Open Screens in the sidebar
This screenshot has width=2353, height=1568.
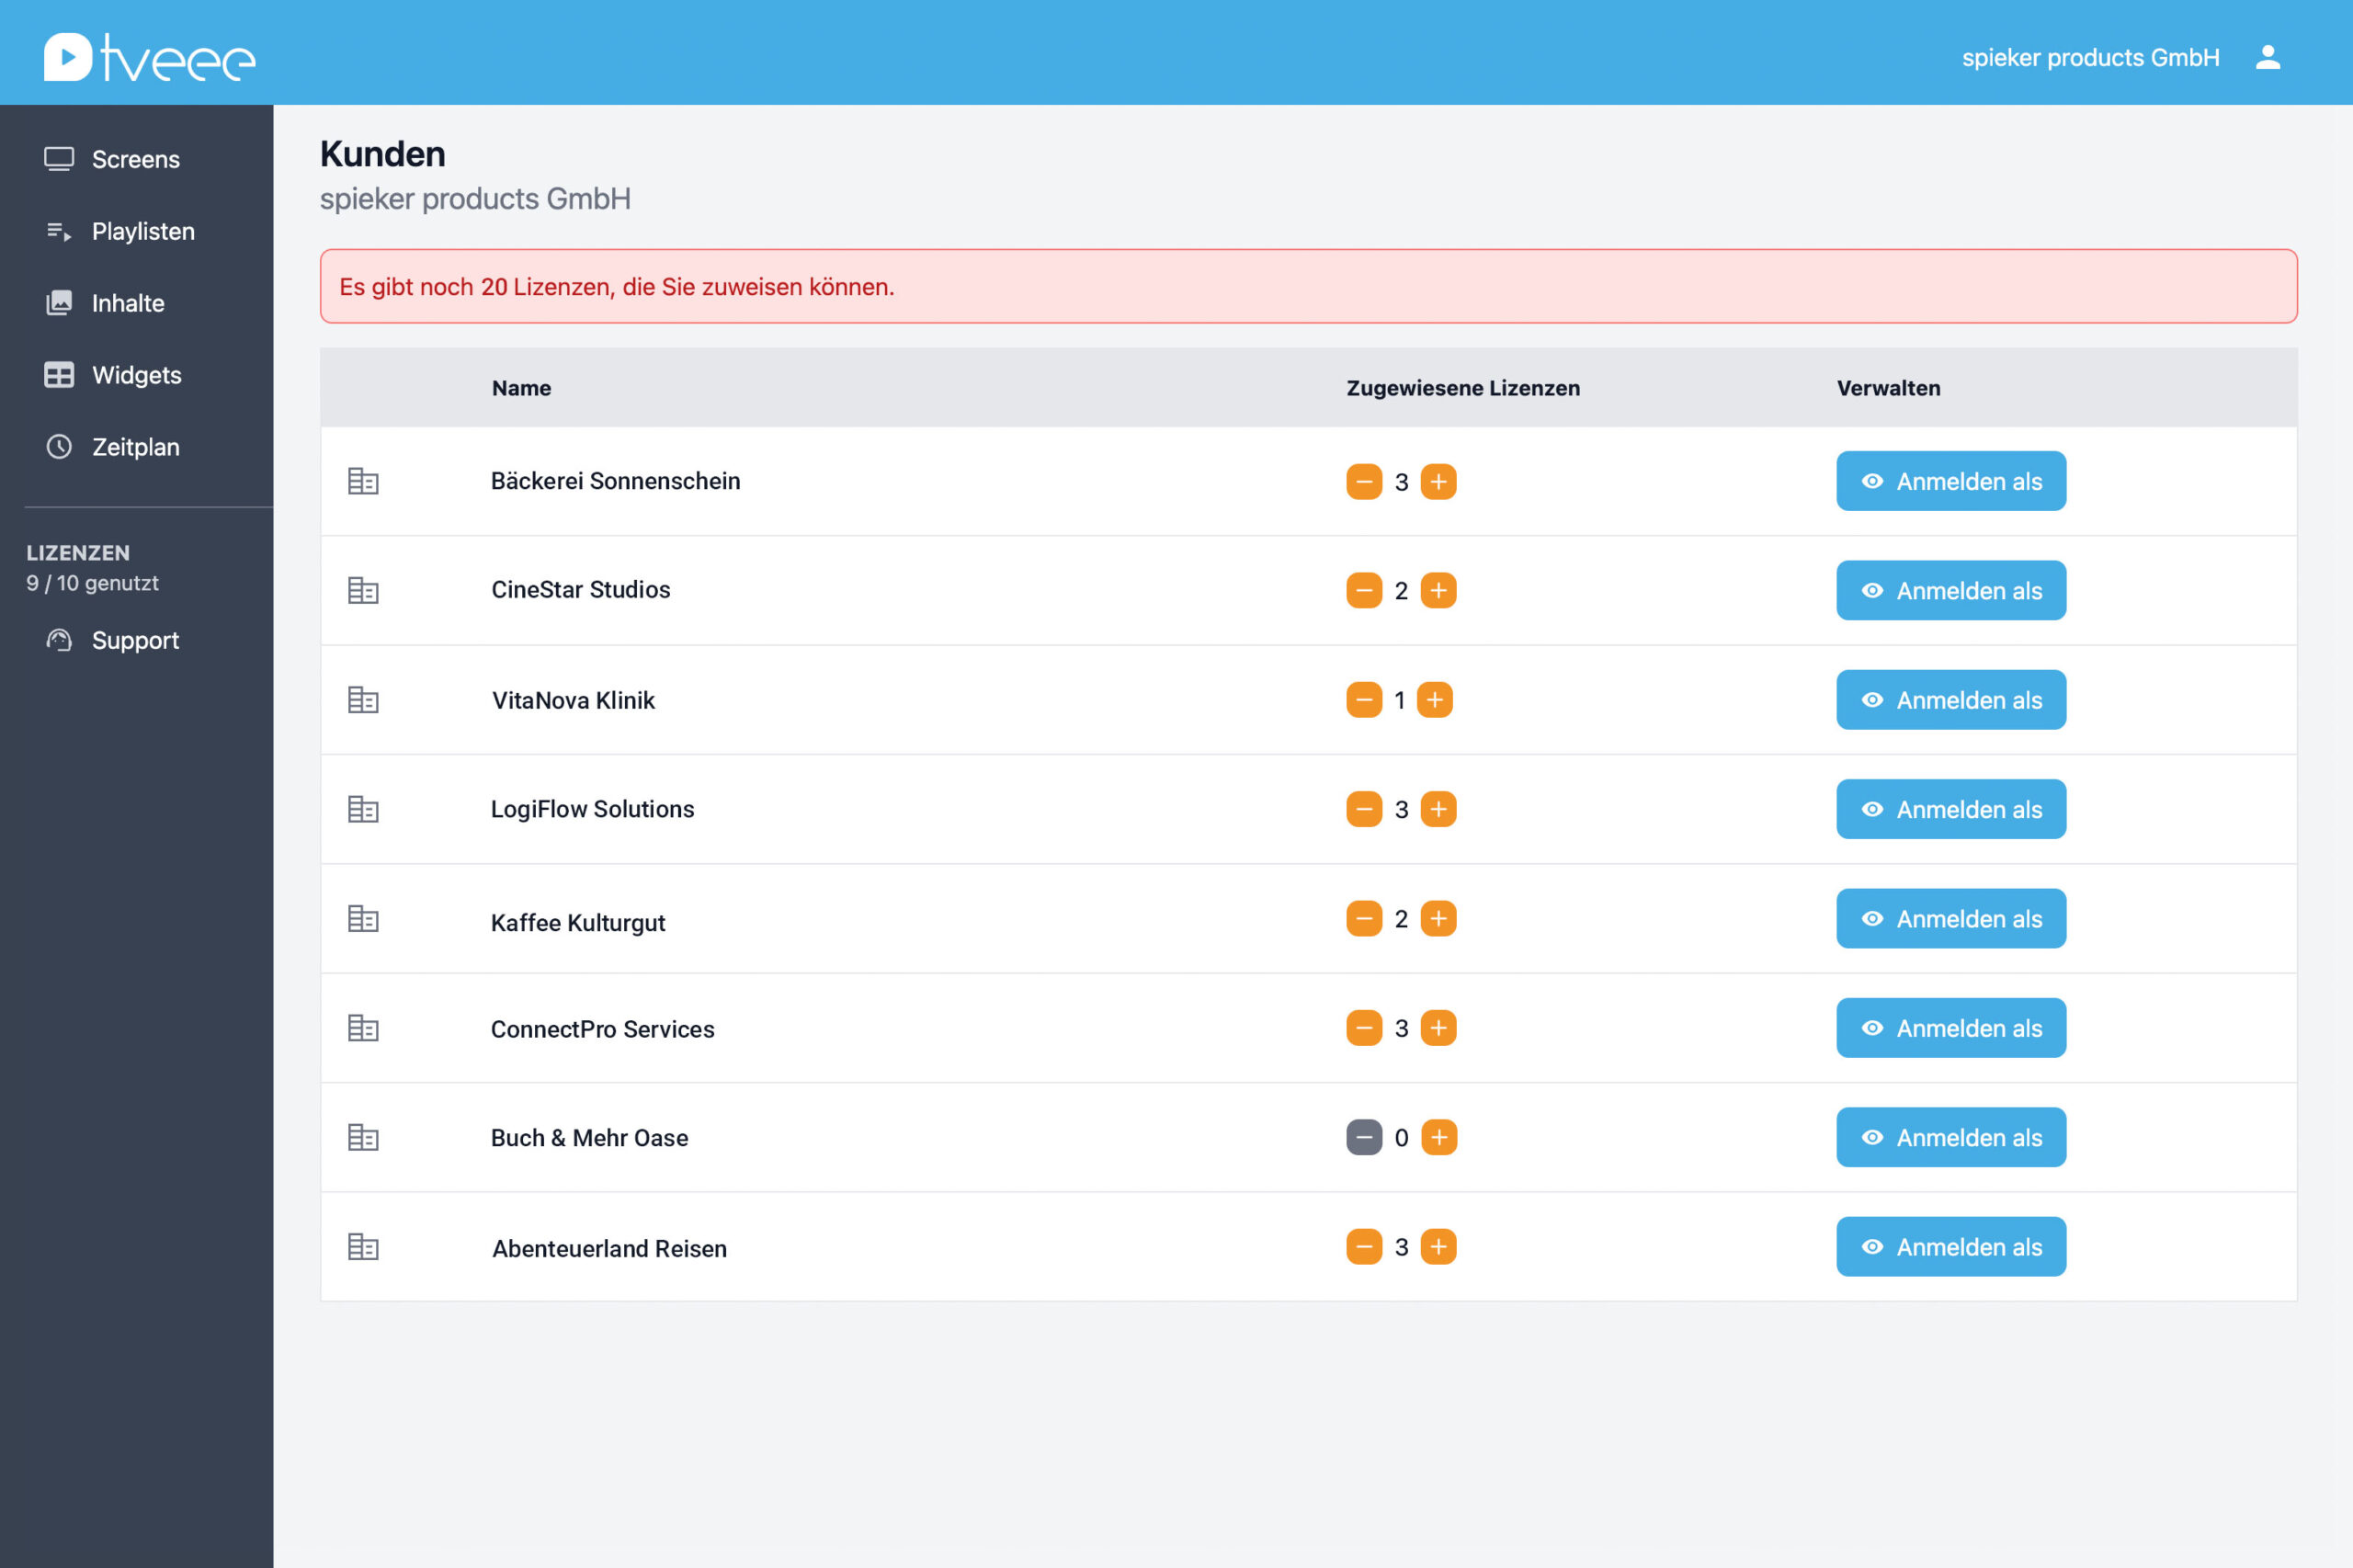[135, 159]
